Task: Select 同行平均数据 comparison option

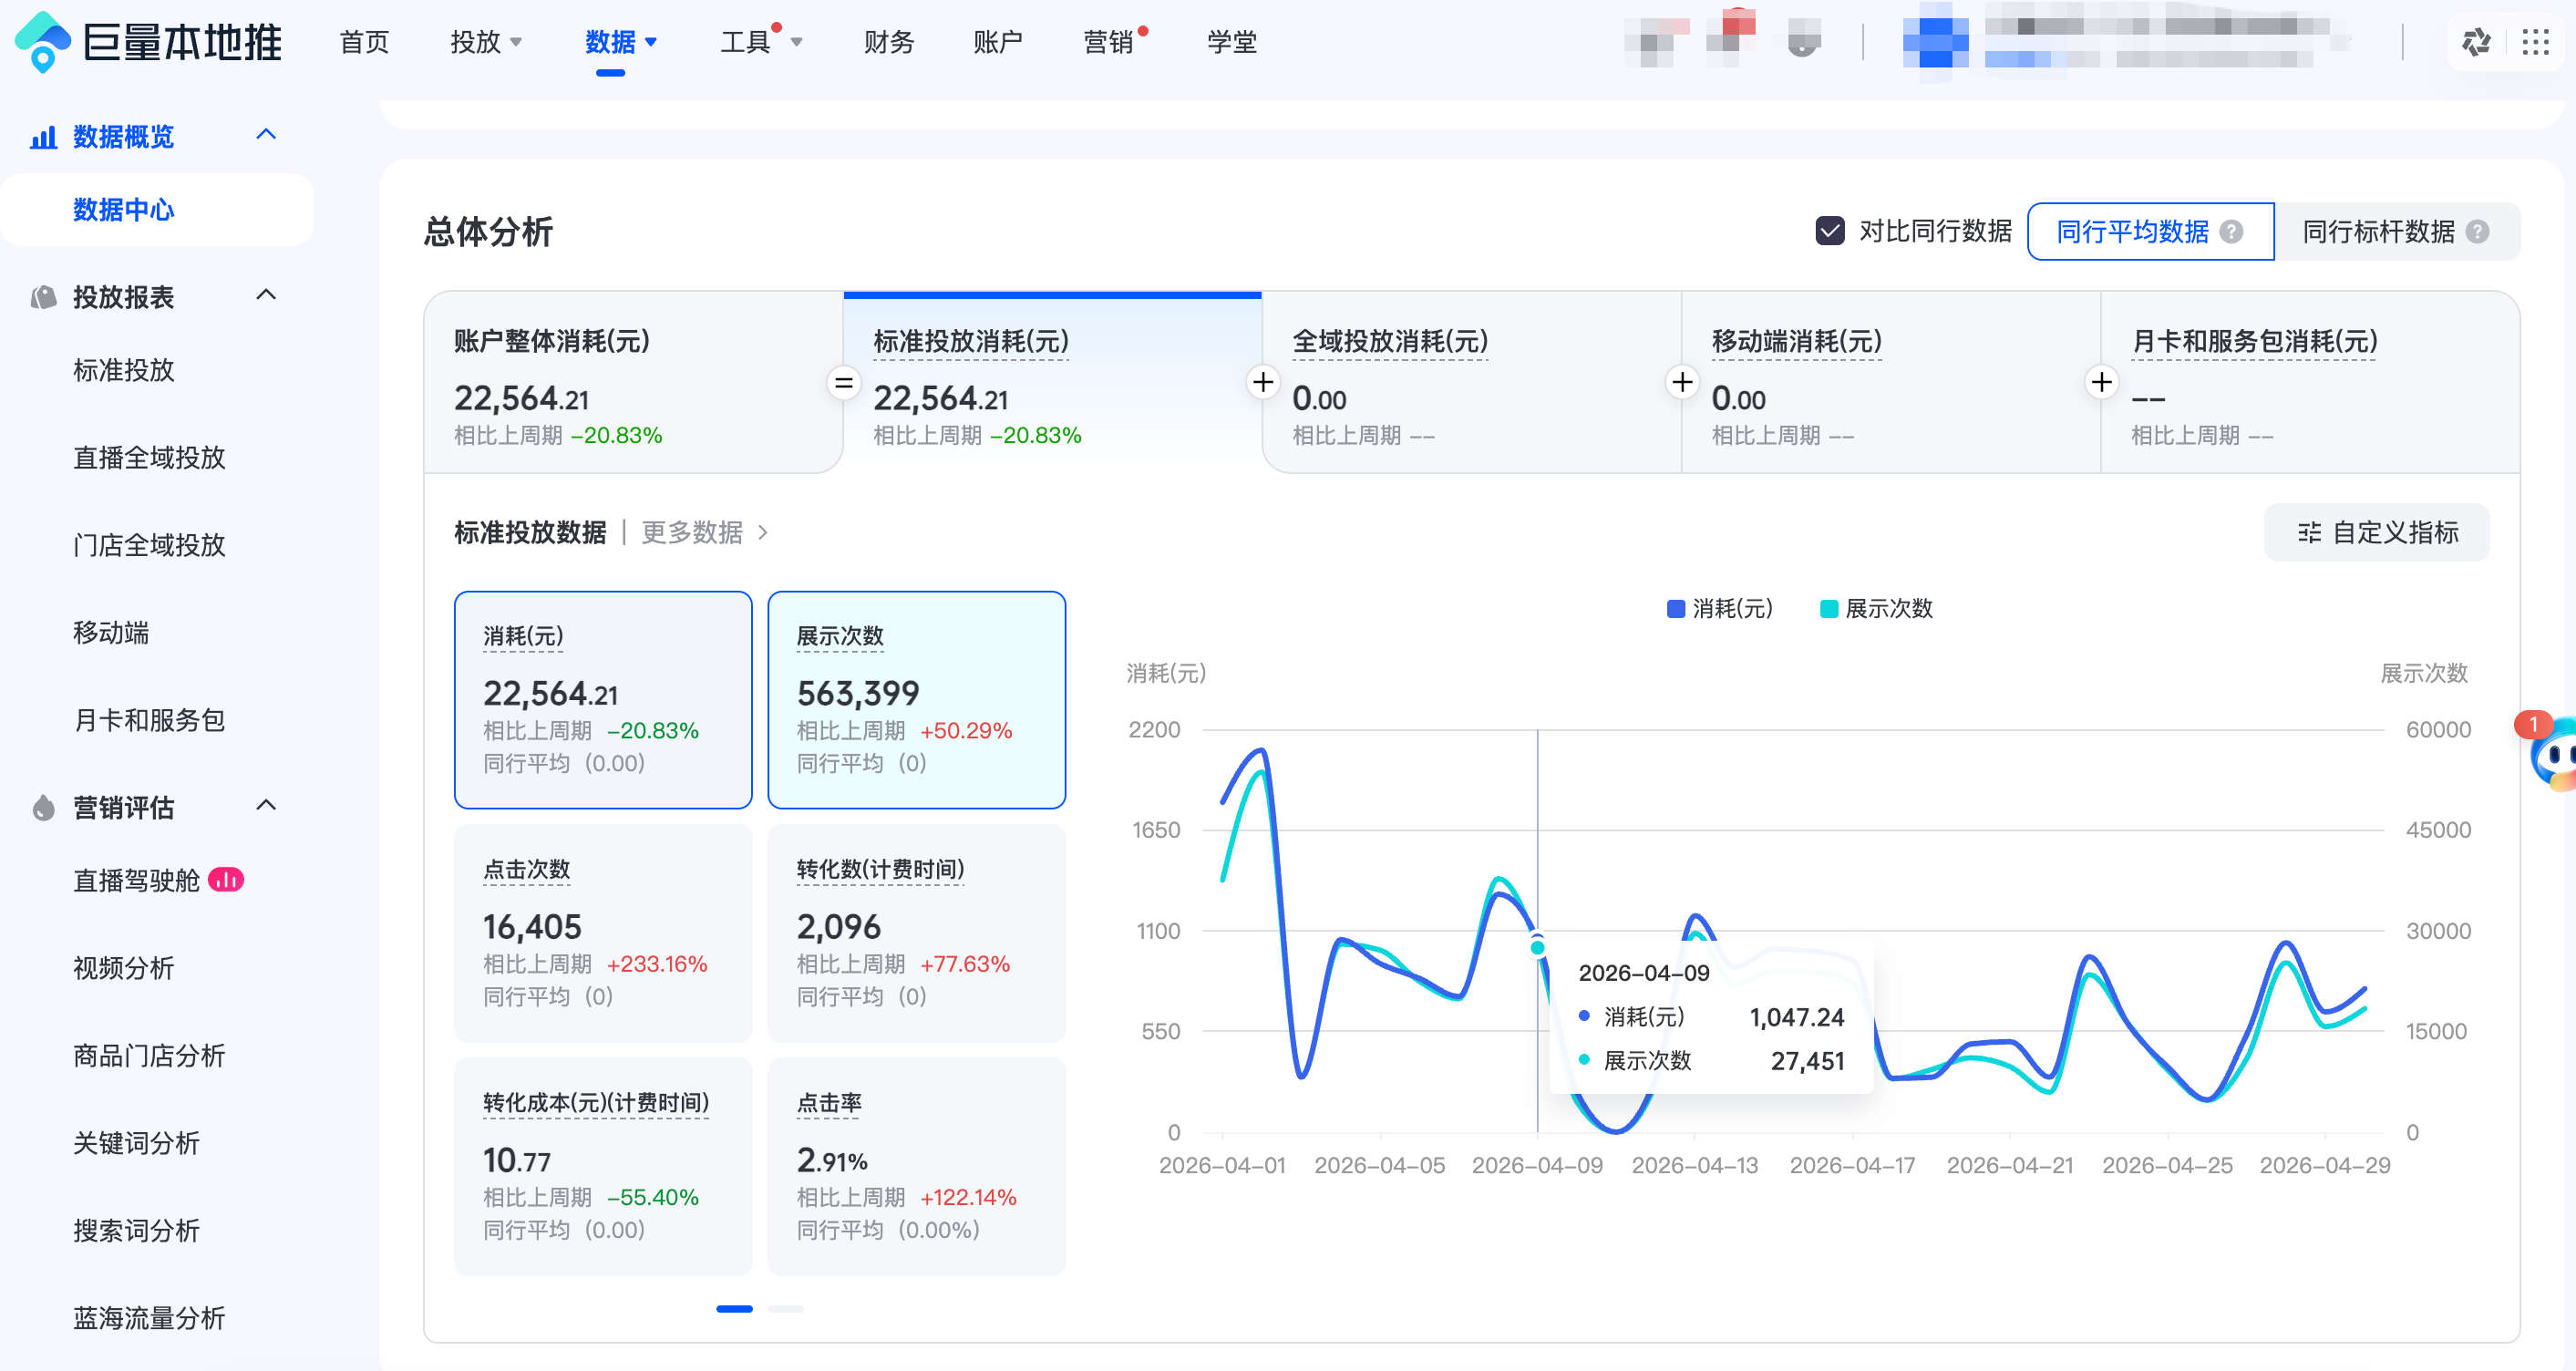Action: pyautogui.click(x=2150, y=232)
